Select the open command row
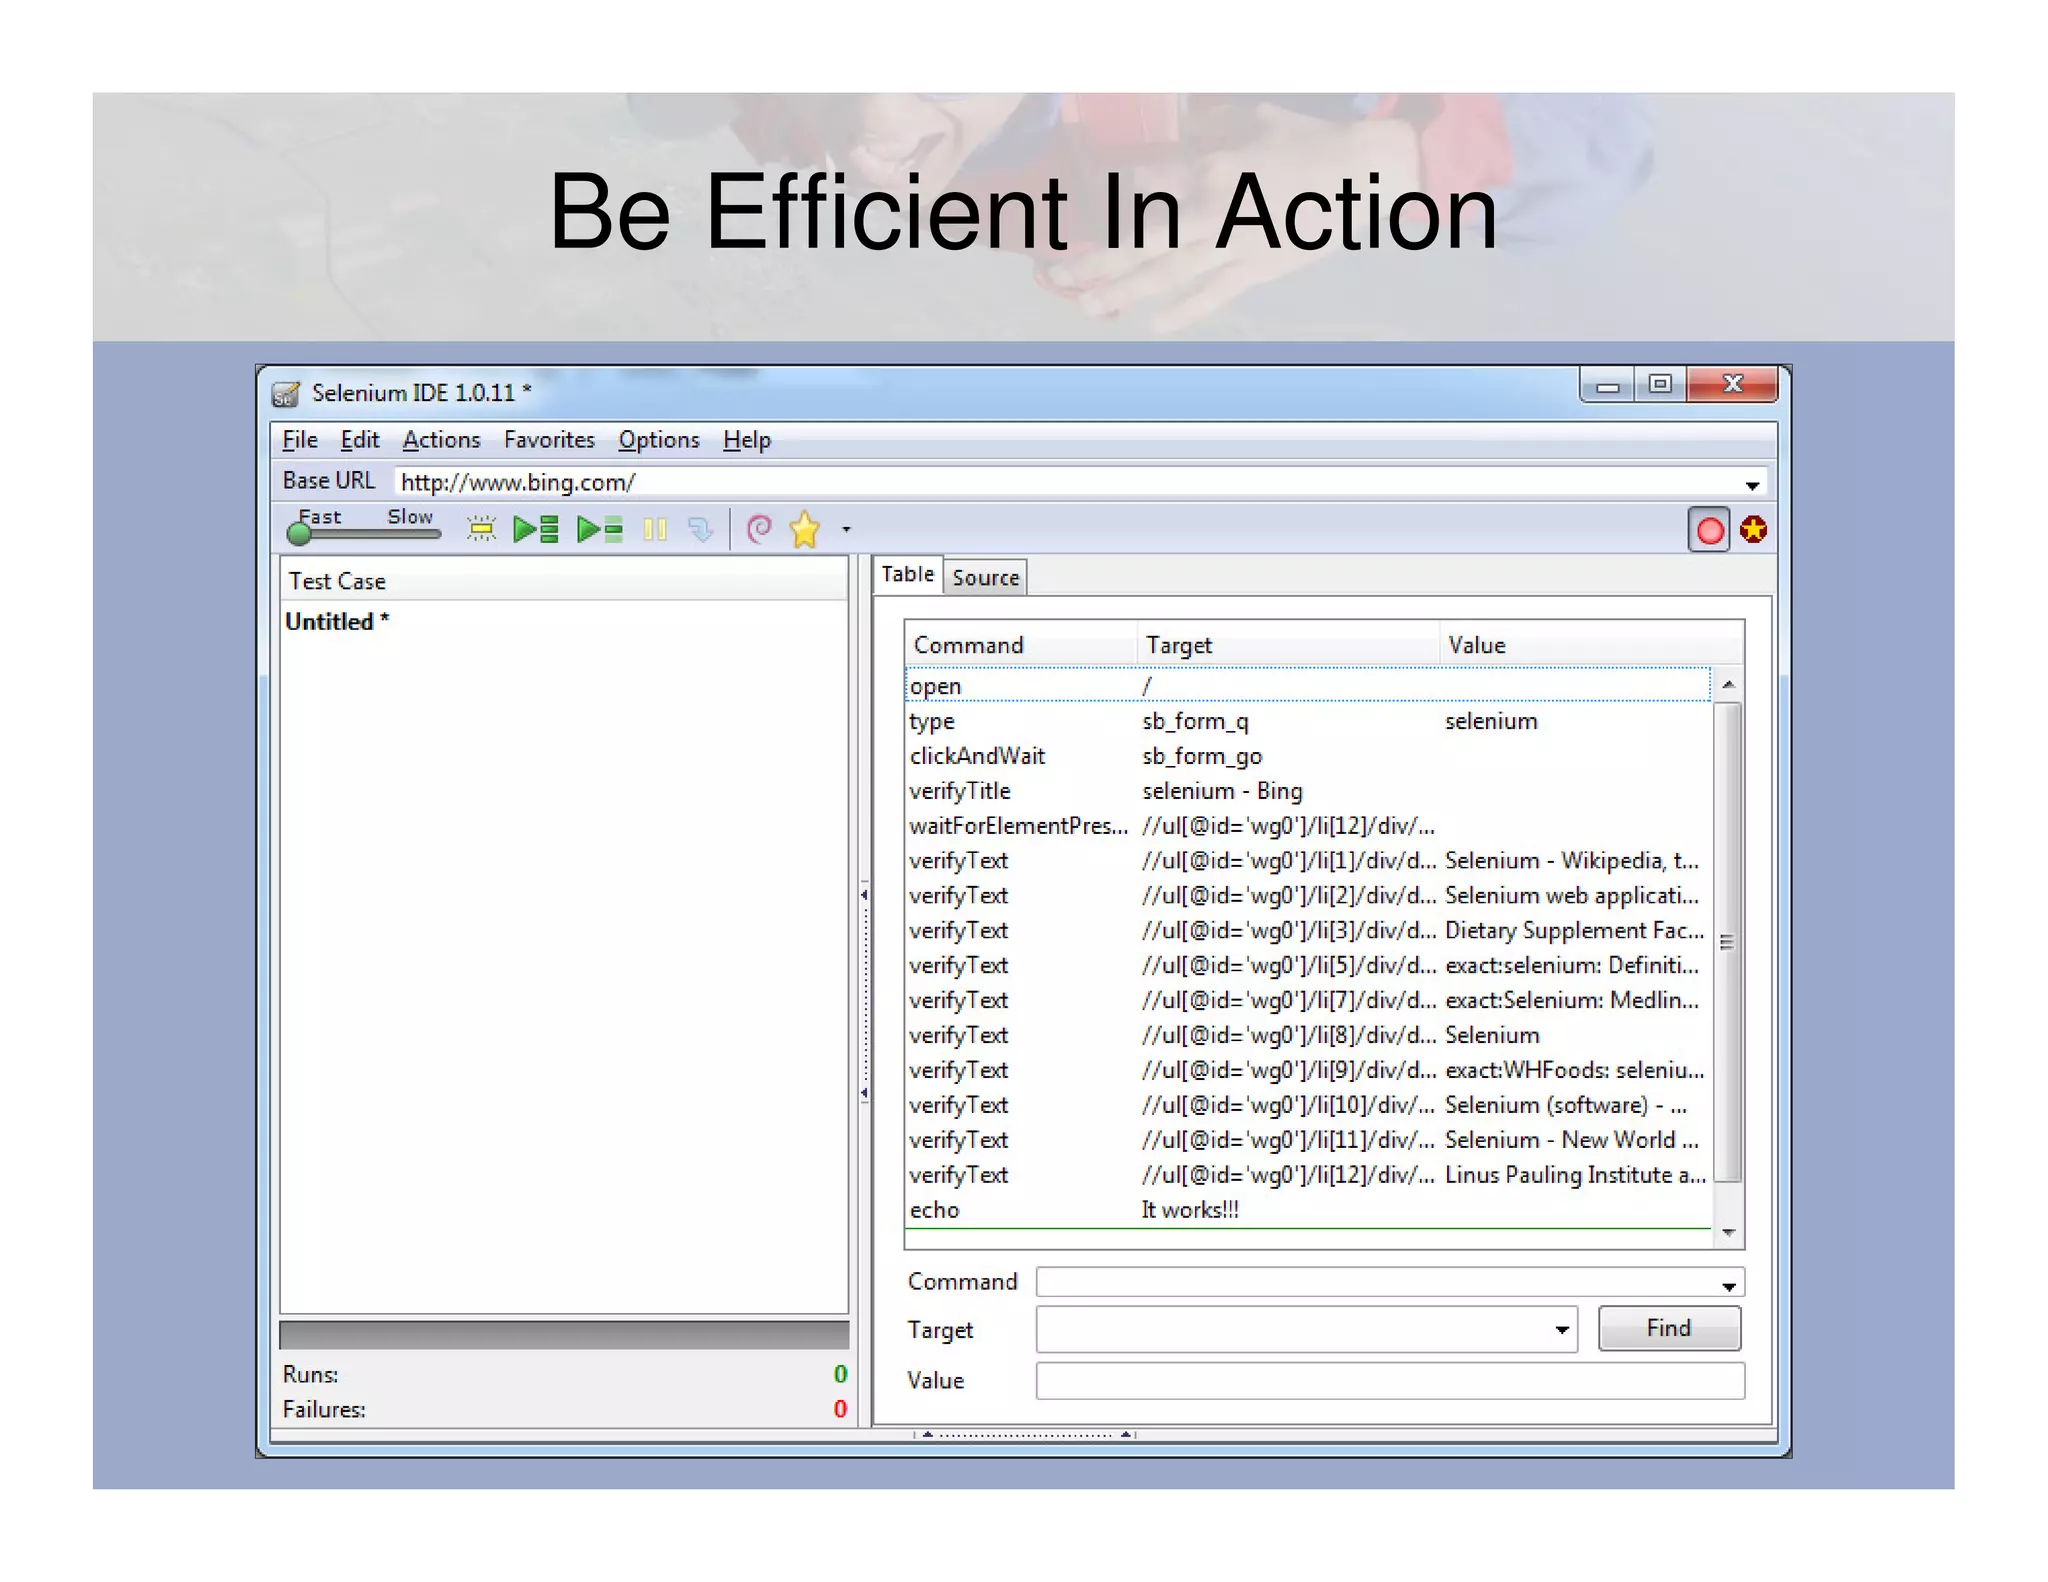The width and height of the screenshot is (2048, 1582). tap(1307, 686)
